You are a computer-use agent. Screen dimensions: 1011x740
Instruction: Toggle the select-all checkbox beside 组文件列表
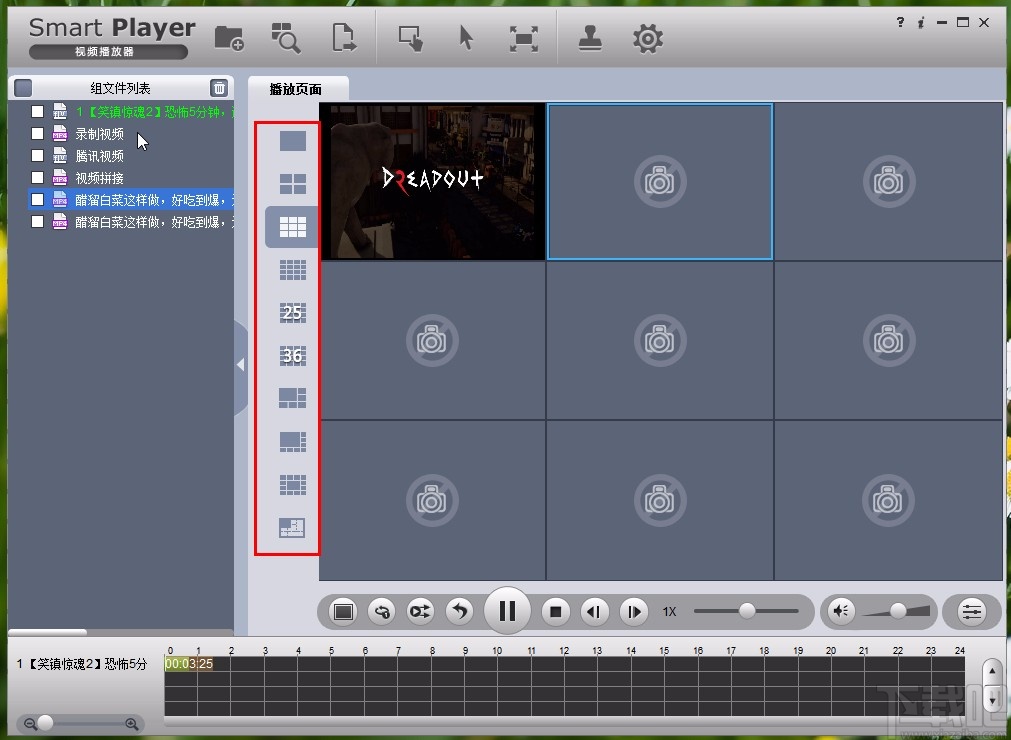pos(24,88)
